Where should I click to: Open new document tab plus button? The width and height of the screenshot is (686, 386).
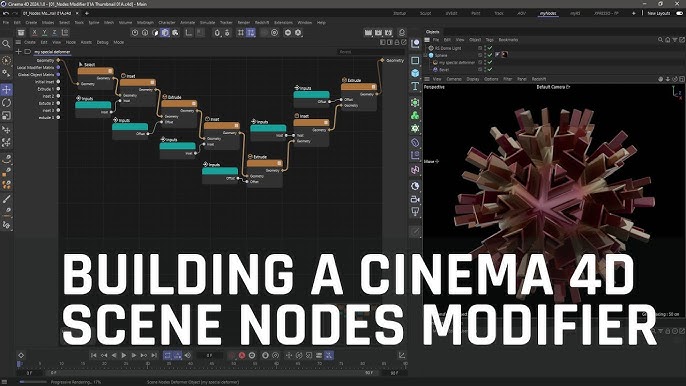[87, 14]
